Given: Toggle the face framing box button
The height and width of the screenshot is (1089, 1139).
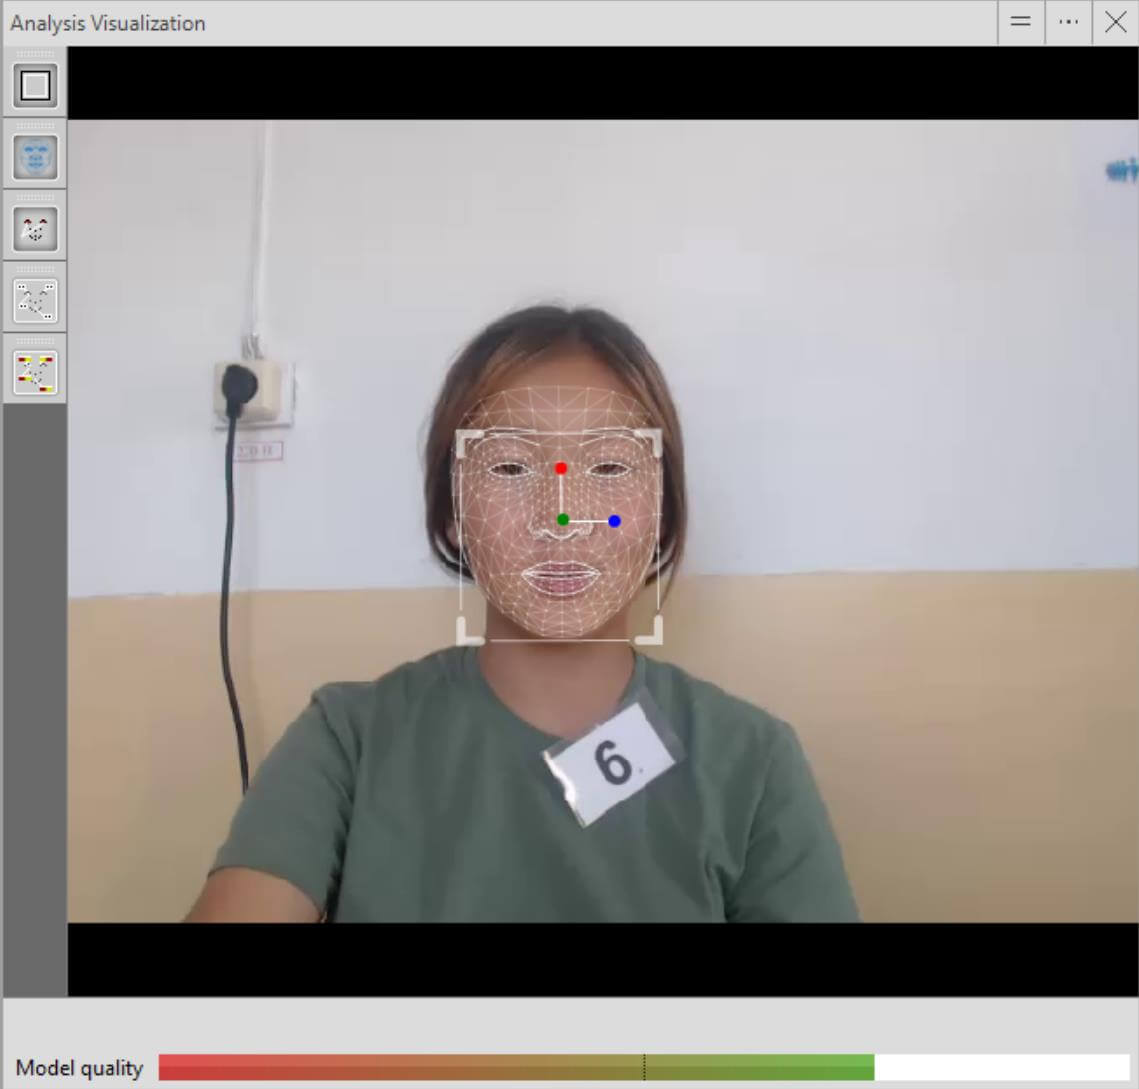Looking at the screenshot, I should coord(35,85).
